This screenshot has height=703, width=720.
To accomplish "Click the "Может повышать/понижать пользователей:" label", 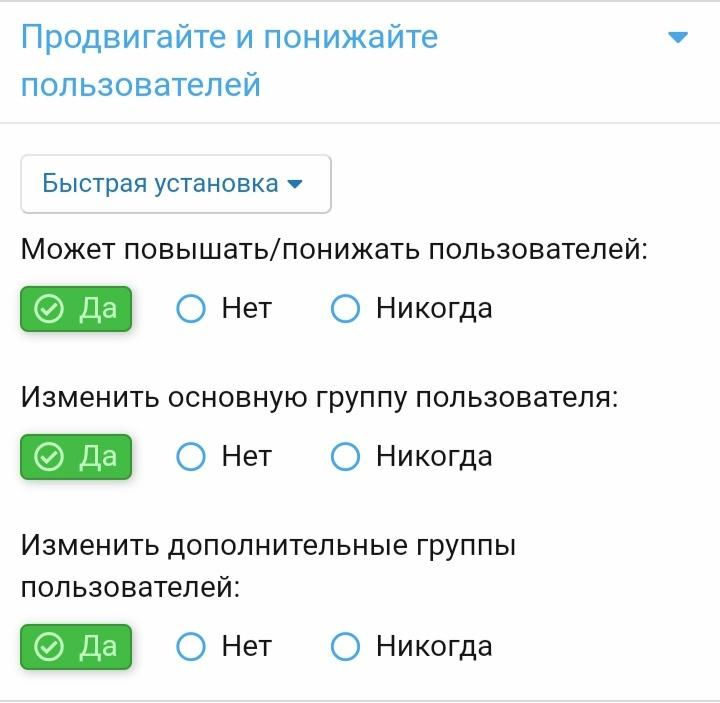I will click(334, 249).
